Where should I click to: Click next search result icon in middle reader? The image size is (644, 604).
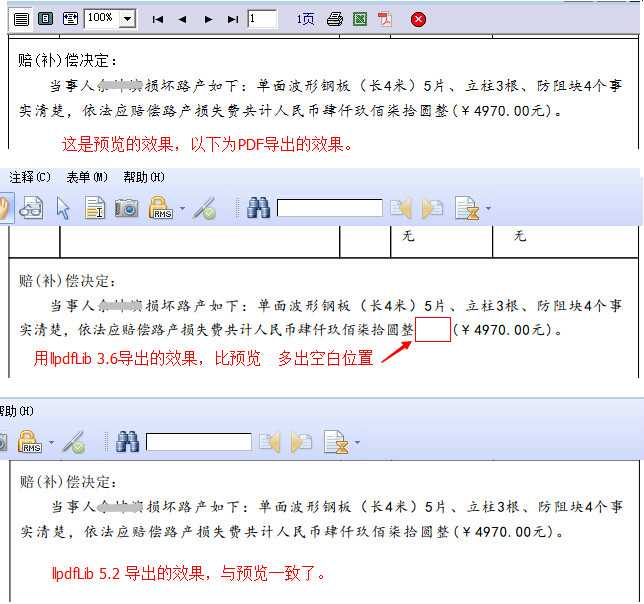pos(432,208)
